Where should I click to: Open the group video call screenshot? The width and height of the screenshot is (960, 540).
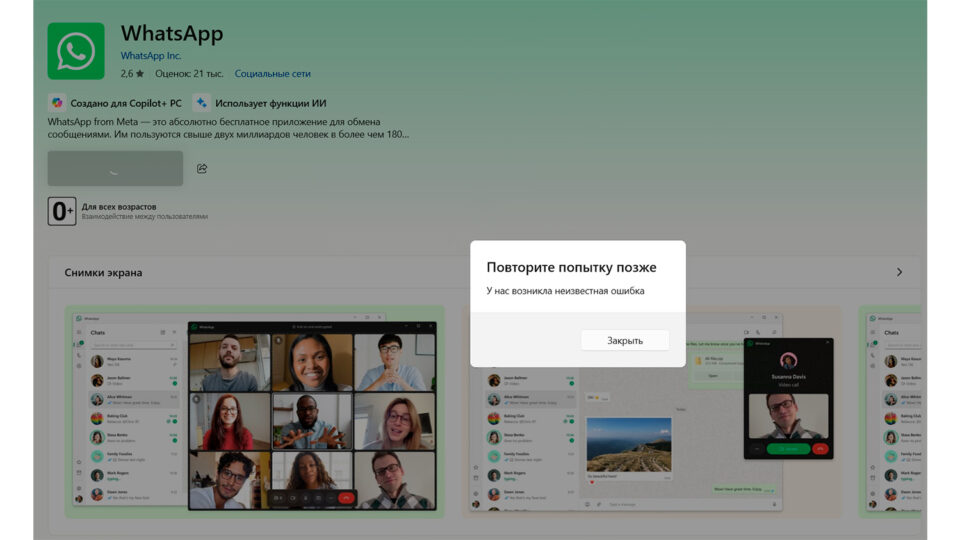click(255, 412)
